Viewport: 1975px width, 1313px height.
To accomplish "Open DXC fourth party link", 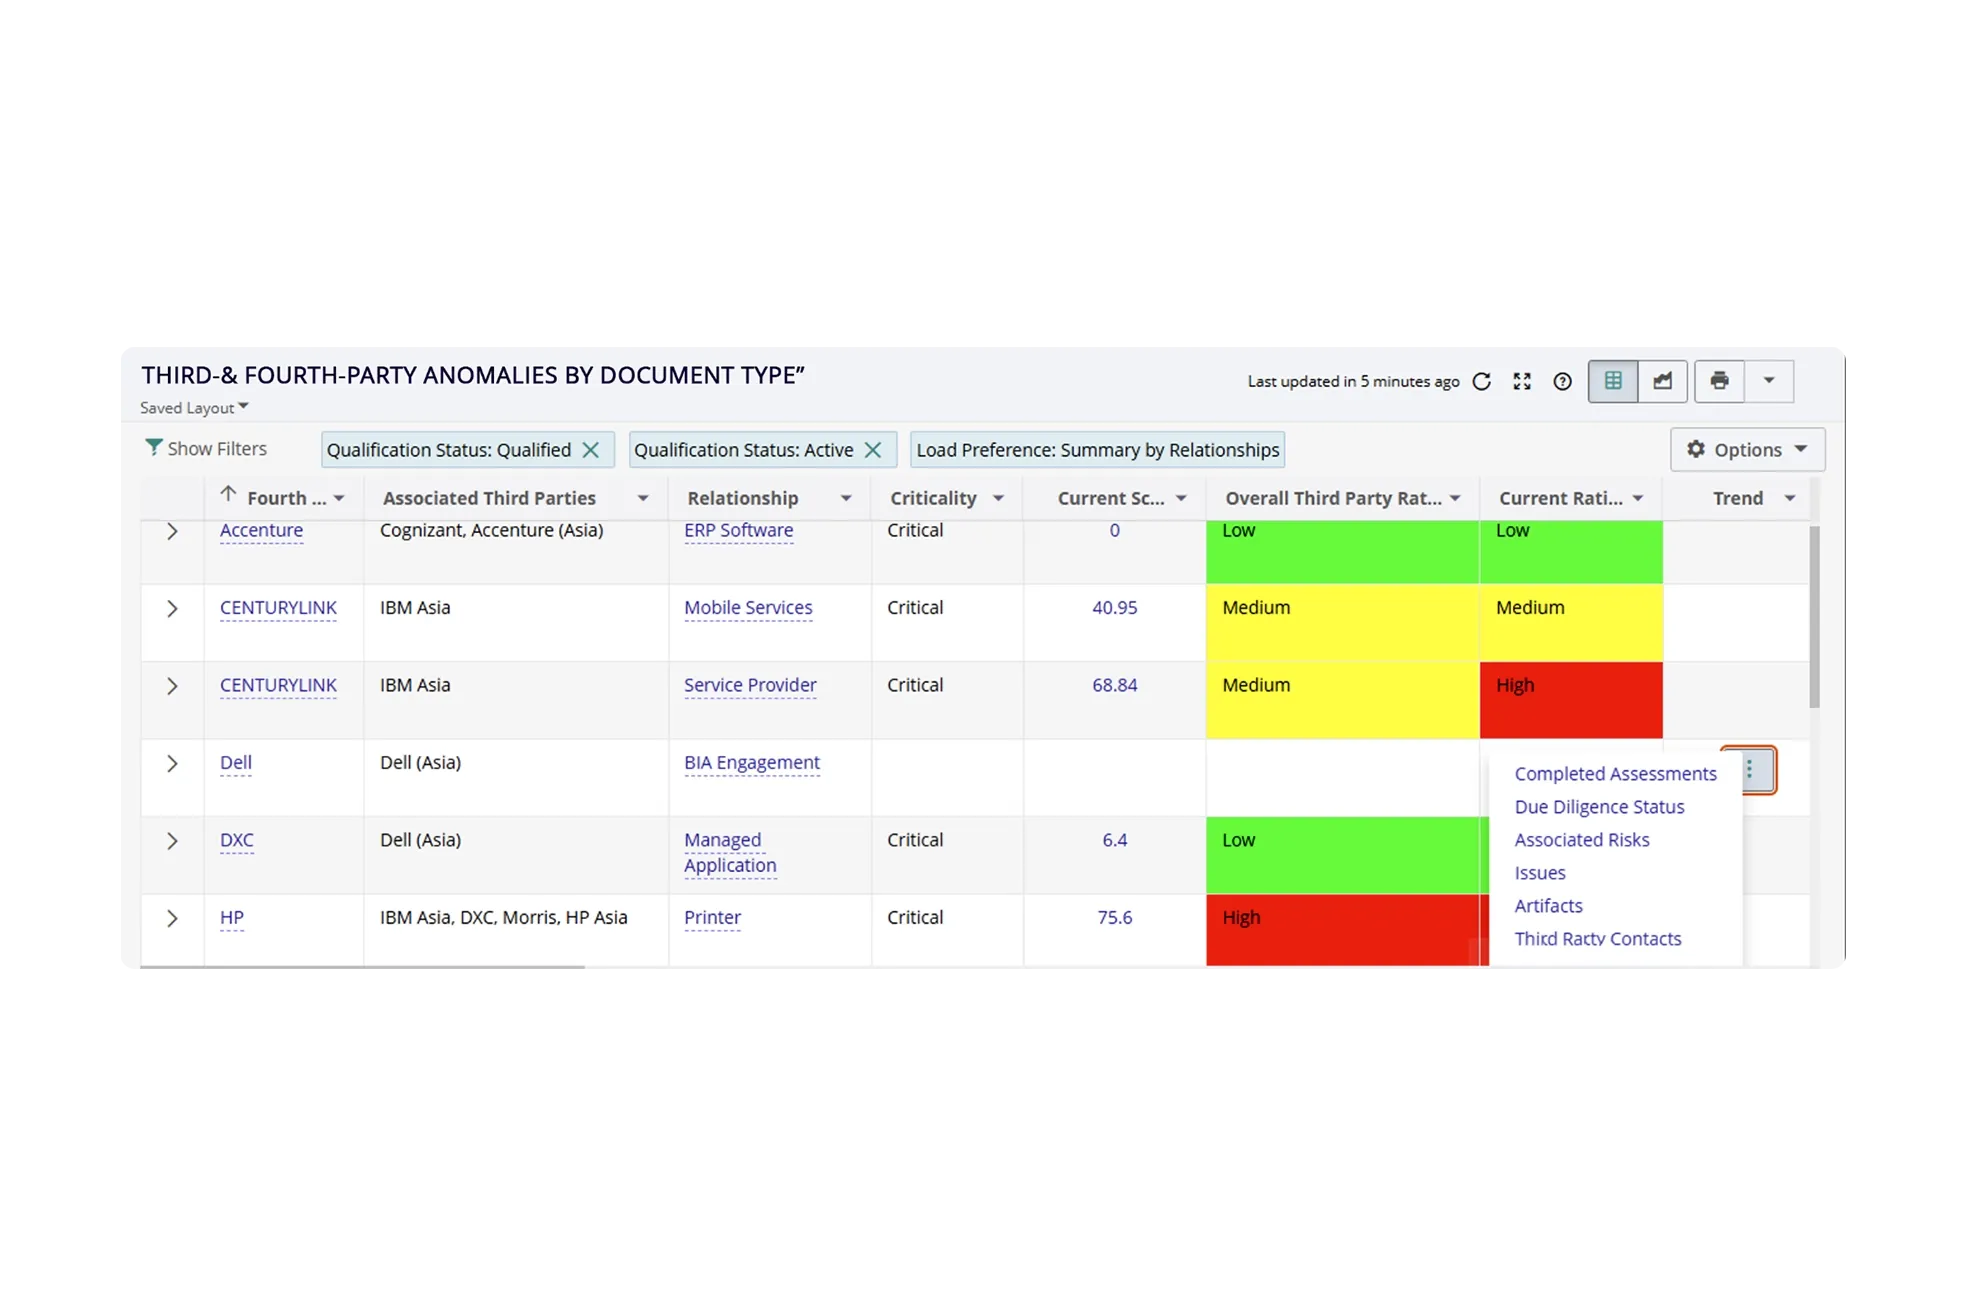I will click(x=237, y=840).
